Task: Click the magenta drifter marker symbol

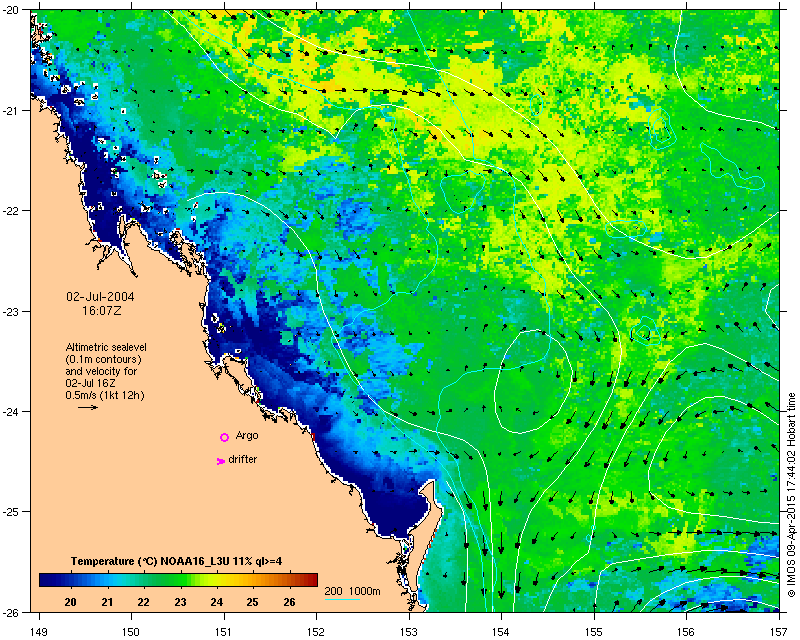Action: [x=220, y=461]
